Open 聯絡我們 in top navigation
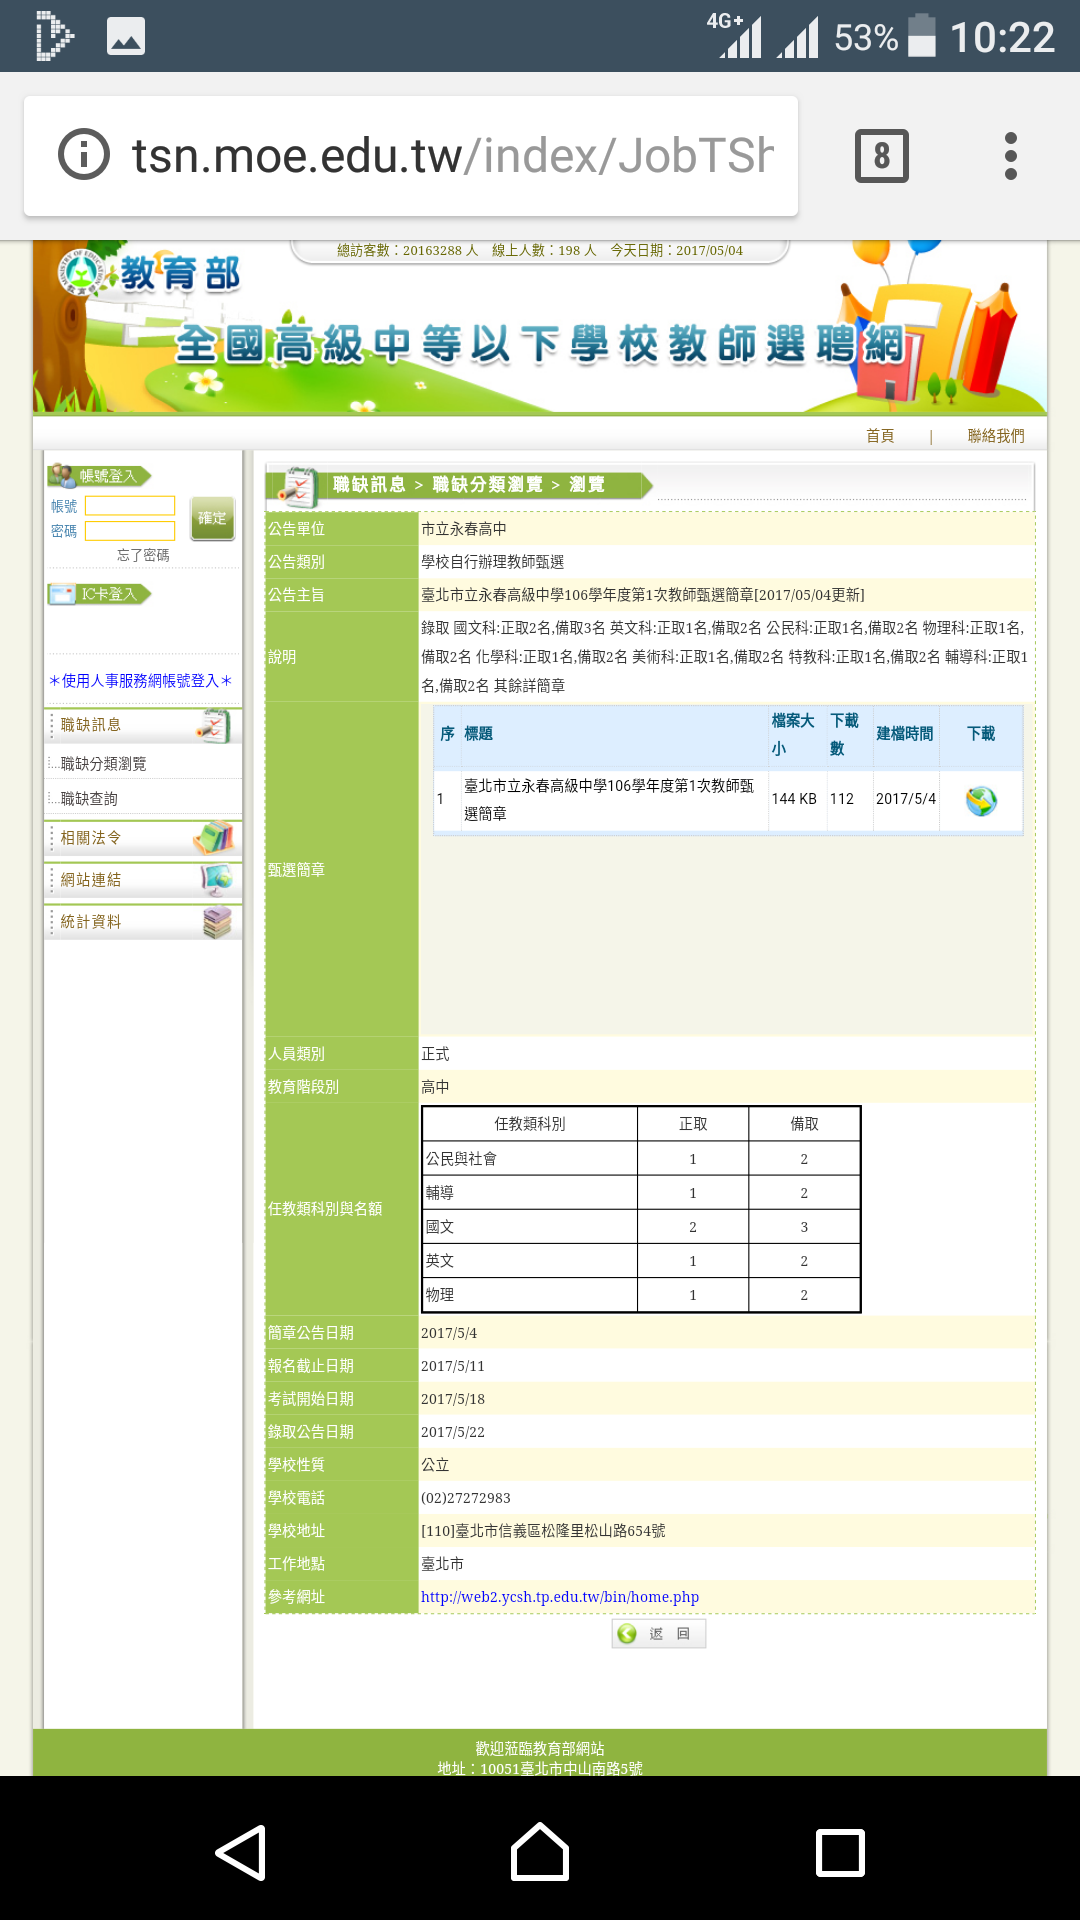 coord(995,436)
